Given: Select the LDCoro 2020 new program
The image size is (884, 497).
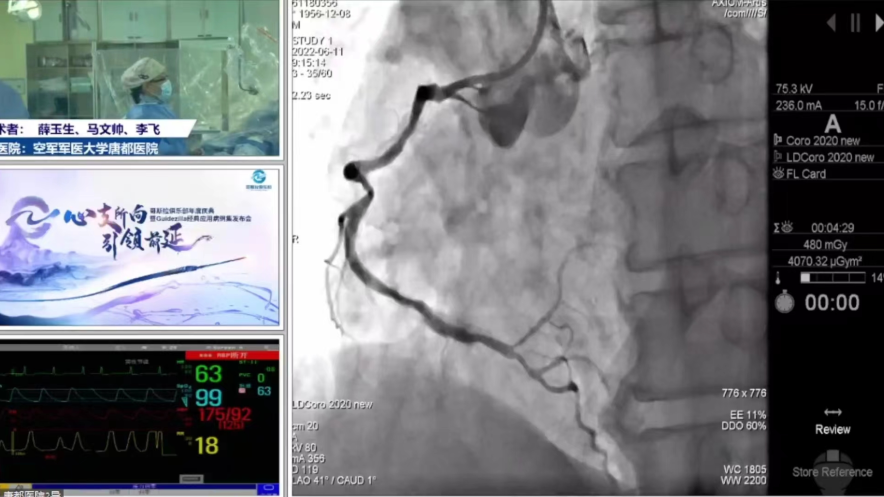Looking at the screenshot, I should [x=829, y=157].
